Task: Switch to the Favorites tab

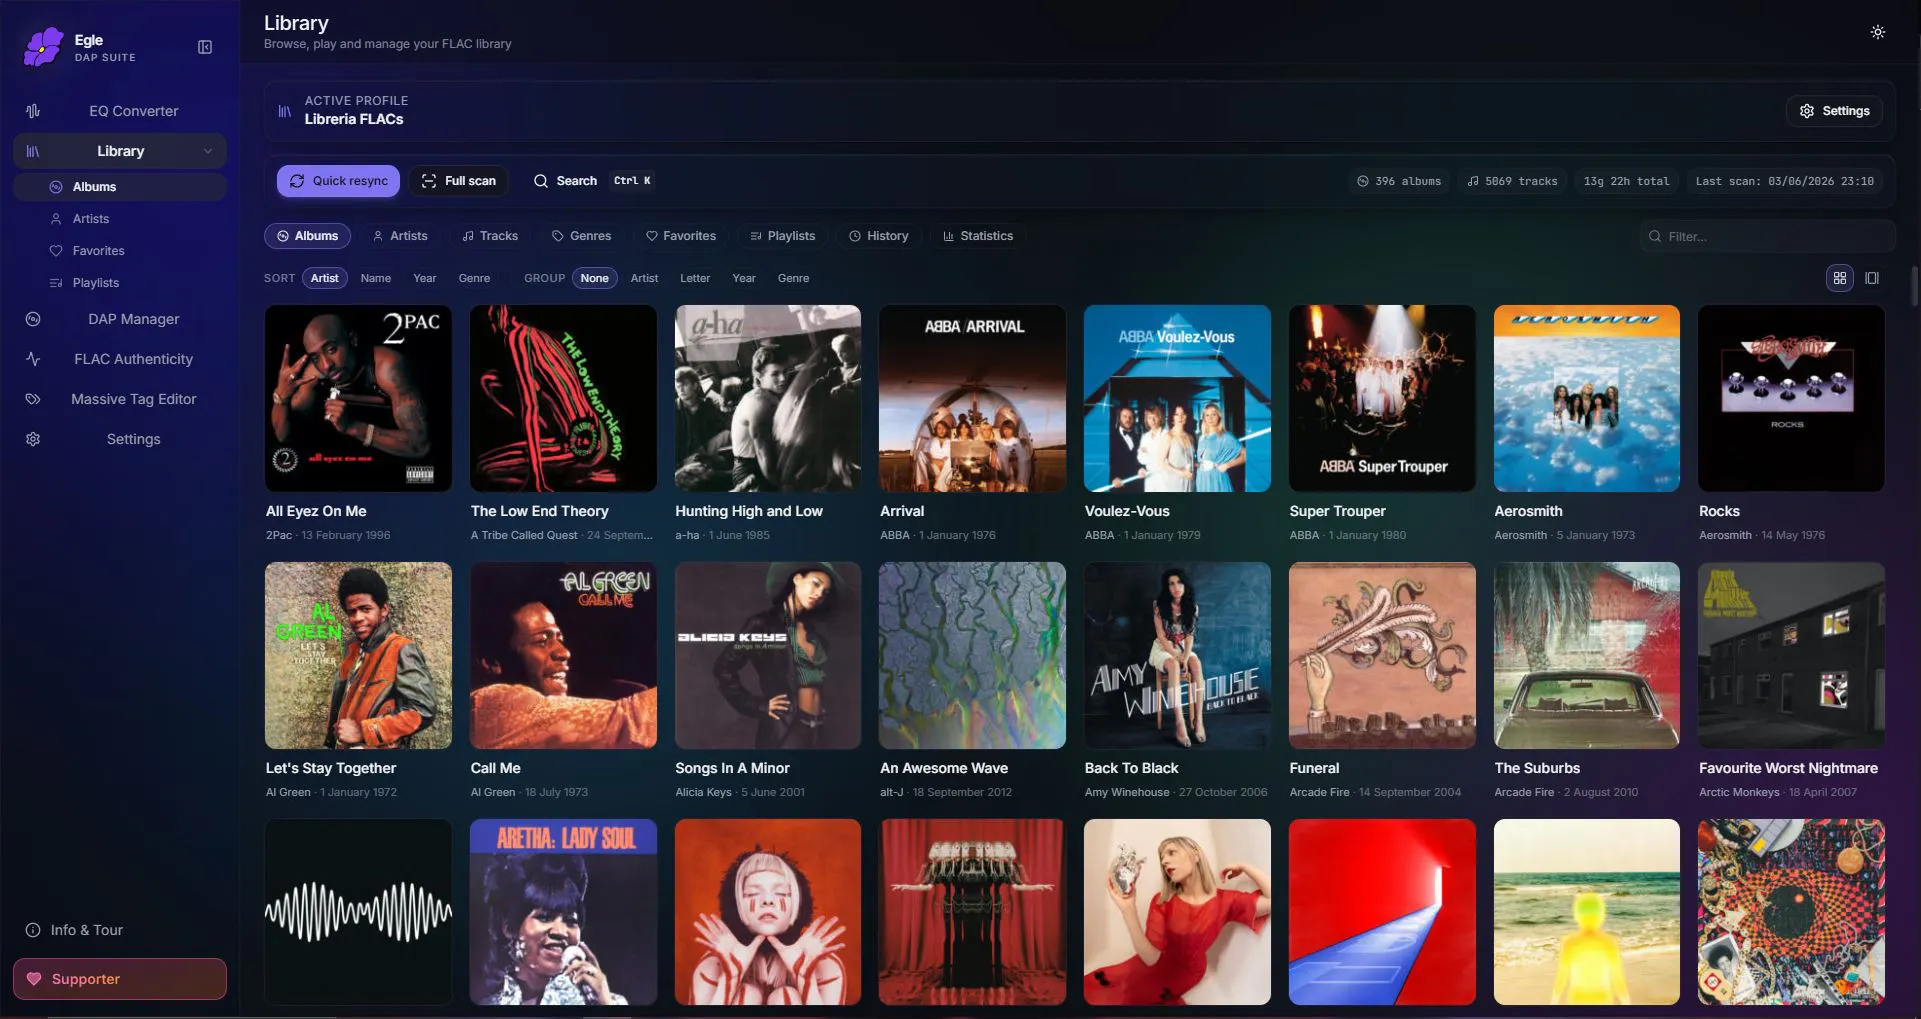Action: pyautogui.click(x=680, y=236)
